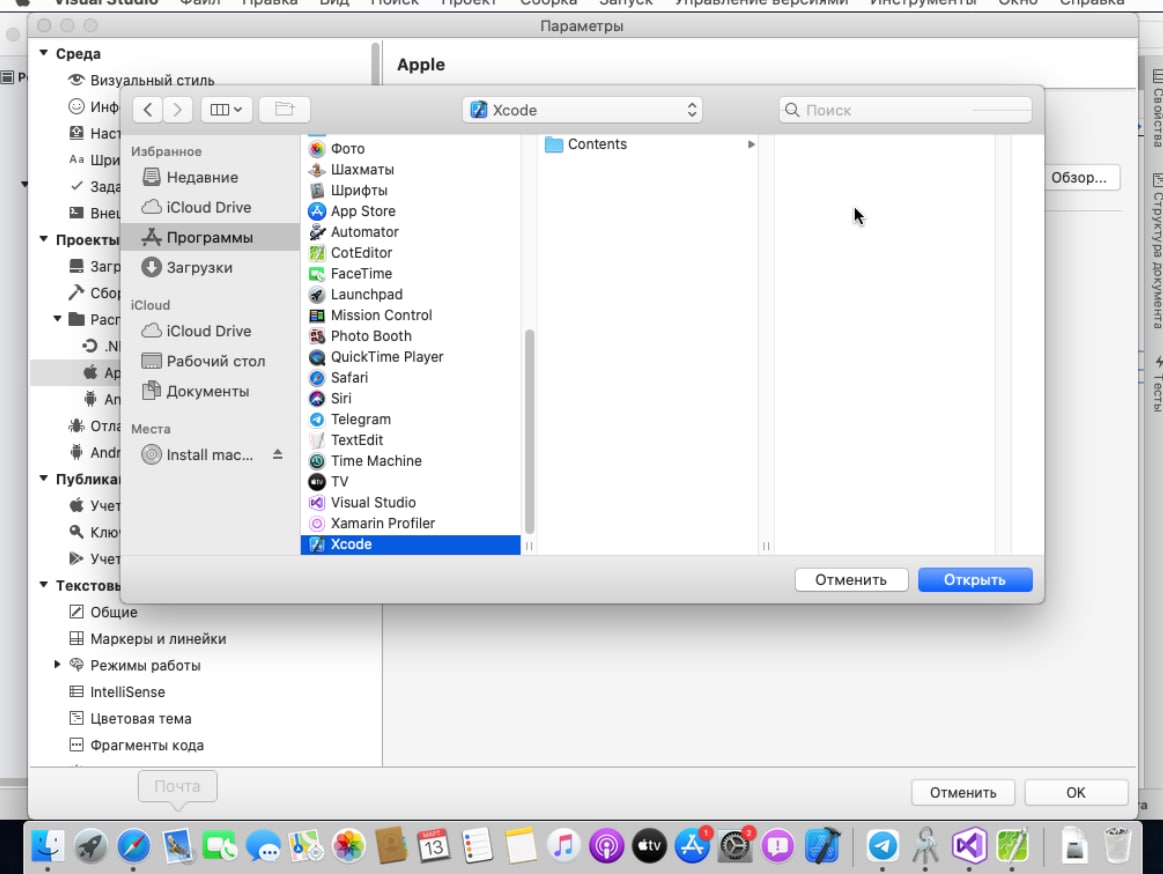
Task: Select Automator in the apps list
Action: coord(410,231)
